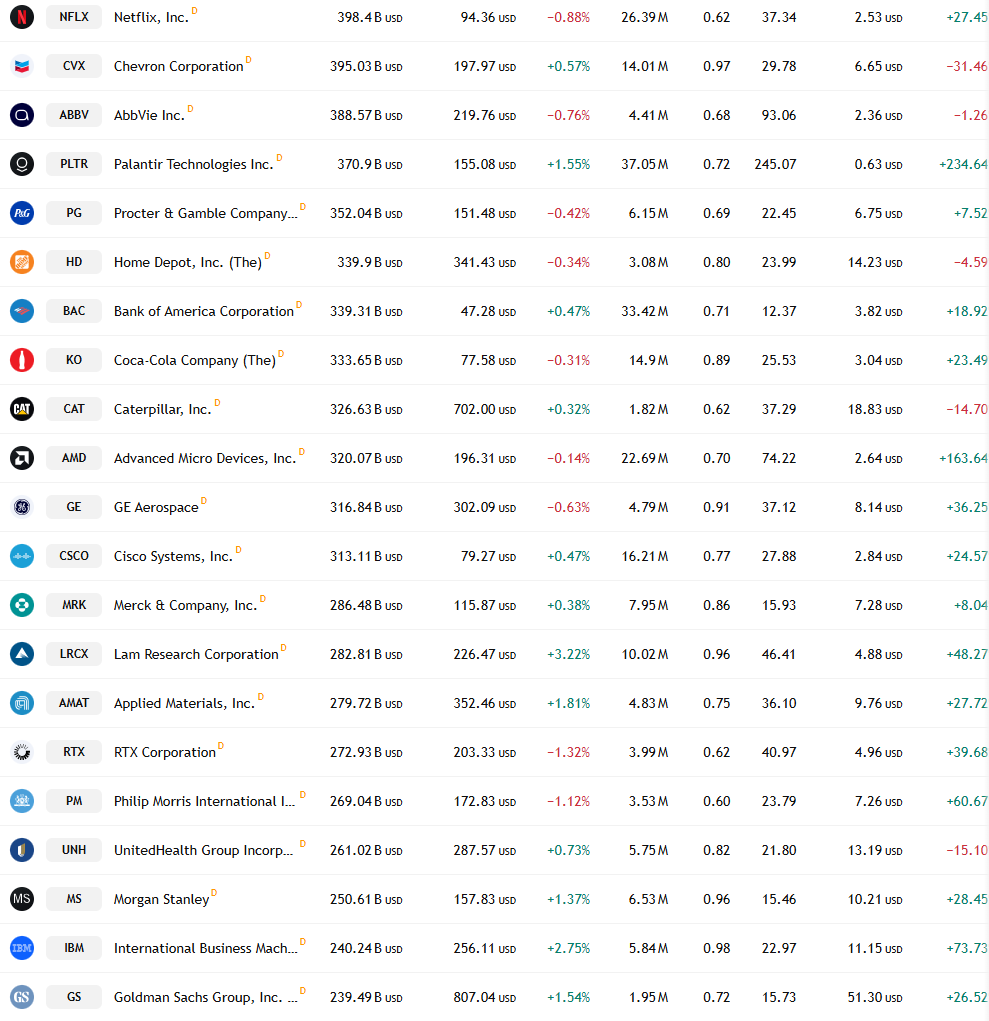Viewport: 989px width, 1021px height.
Task: Click the CSCO ticker badge
Action: [x=74, y=556]
